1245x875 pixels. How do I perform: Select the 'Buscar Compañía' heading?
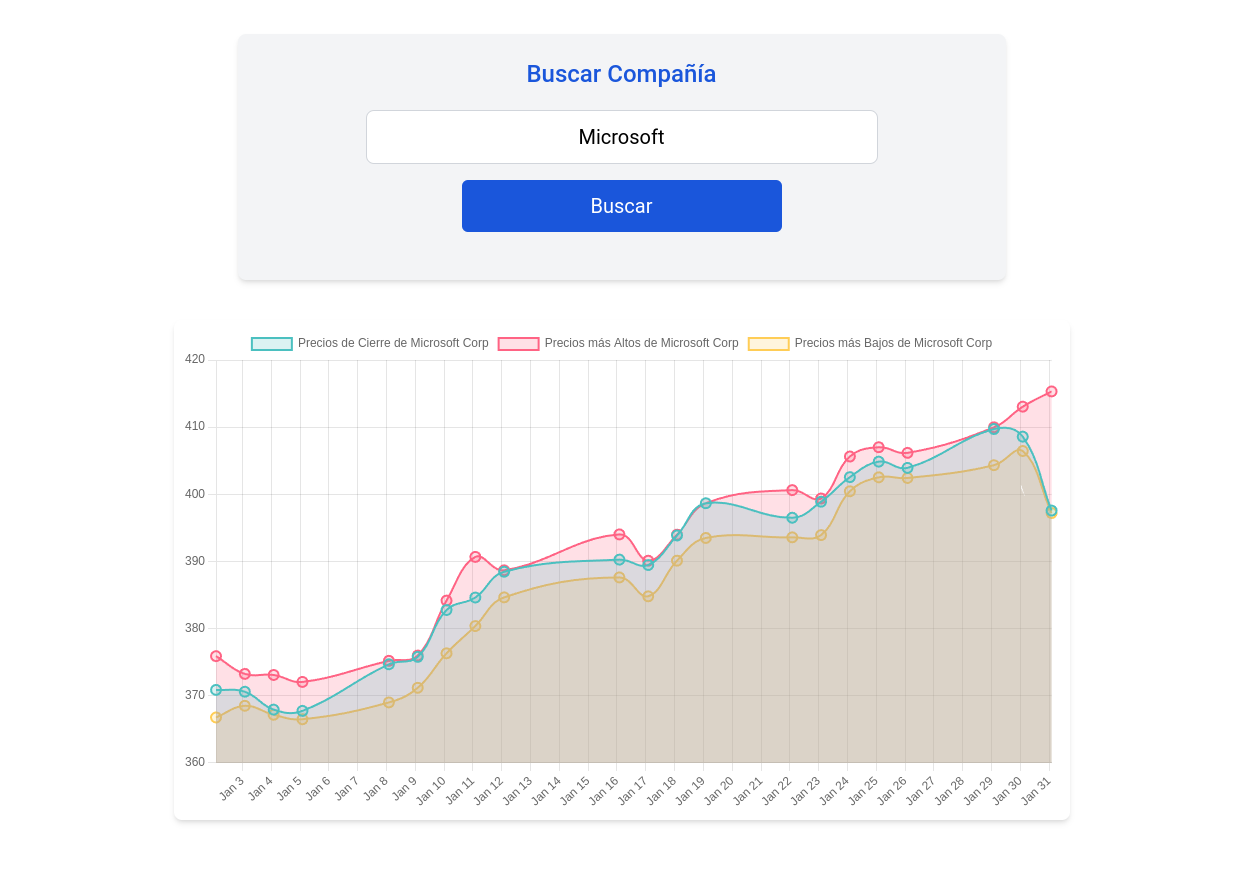[x=621, y=73]
